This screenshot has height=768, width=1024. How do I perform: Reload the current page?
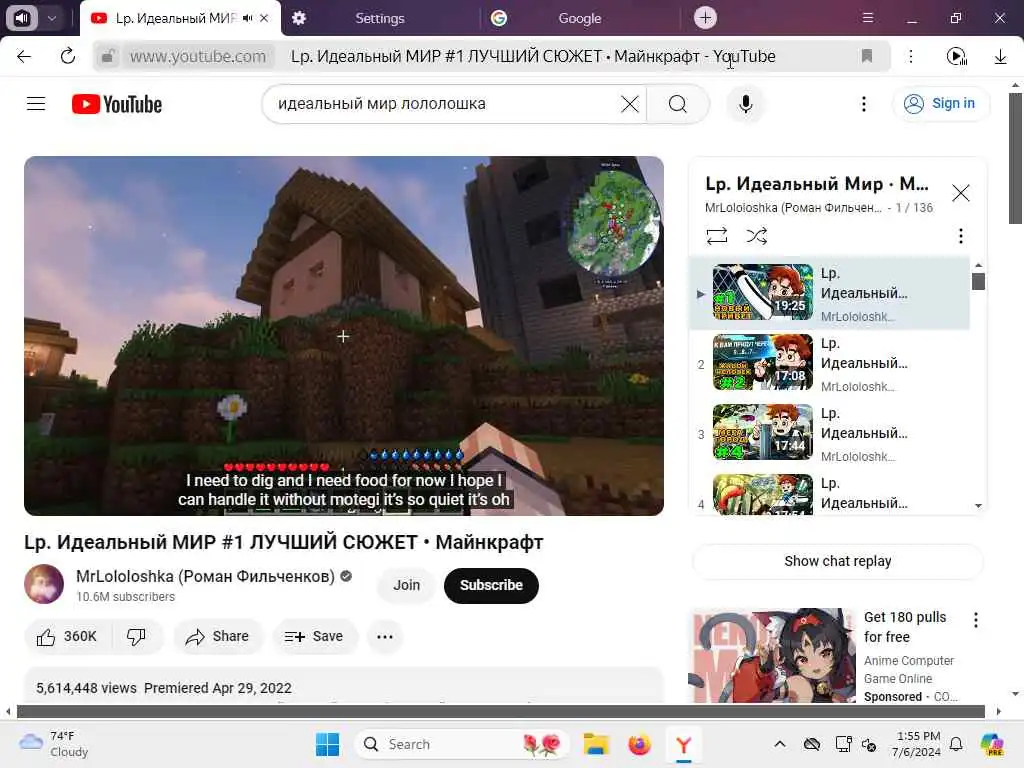pos(67,57)
